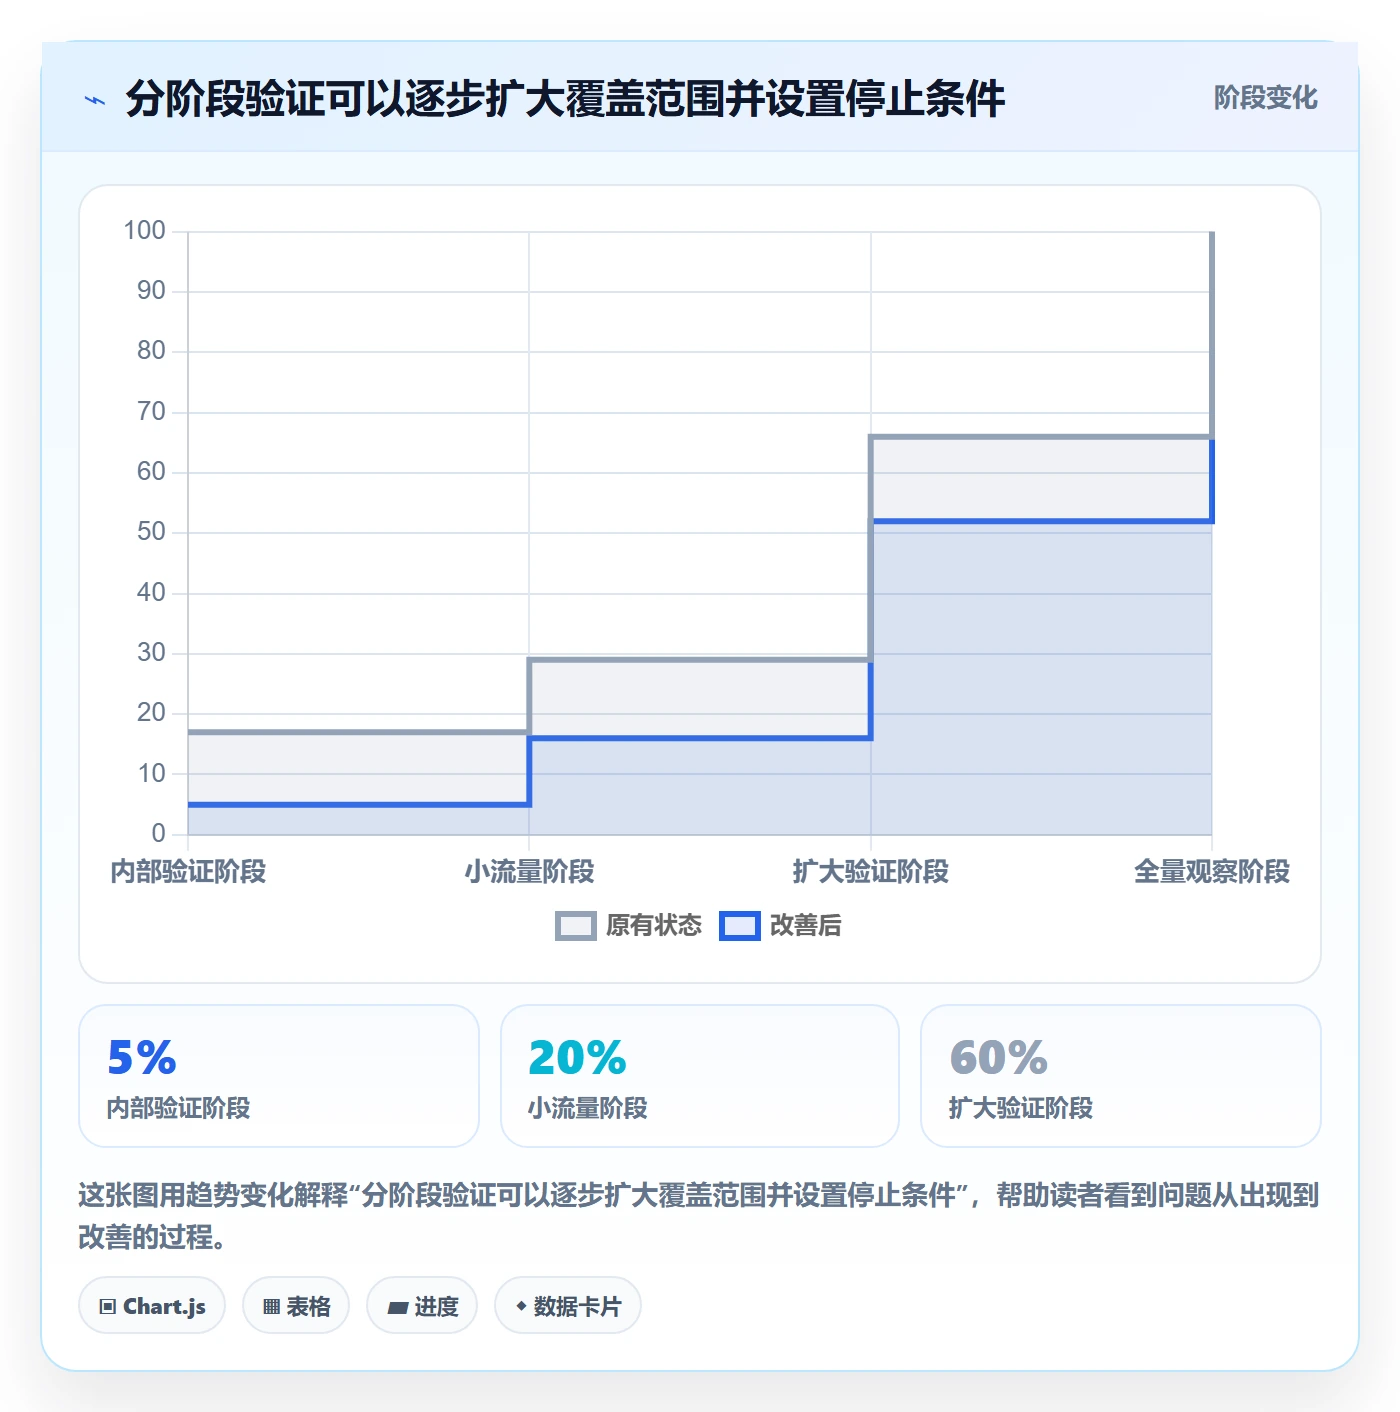This screenshot has width=1400, height=1412.
Task: Click the 全量观察阶段 x-axis label
Action: click(1212, 872)
